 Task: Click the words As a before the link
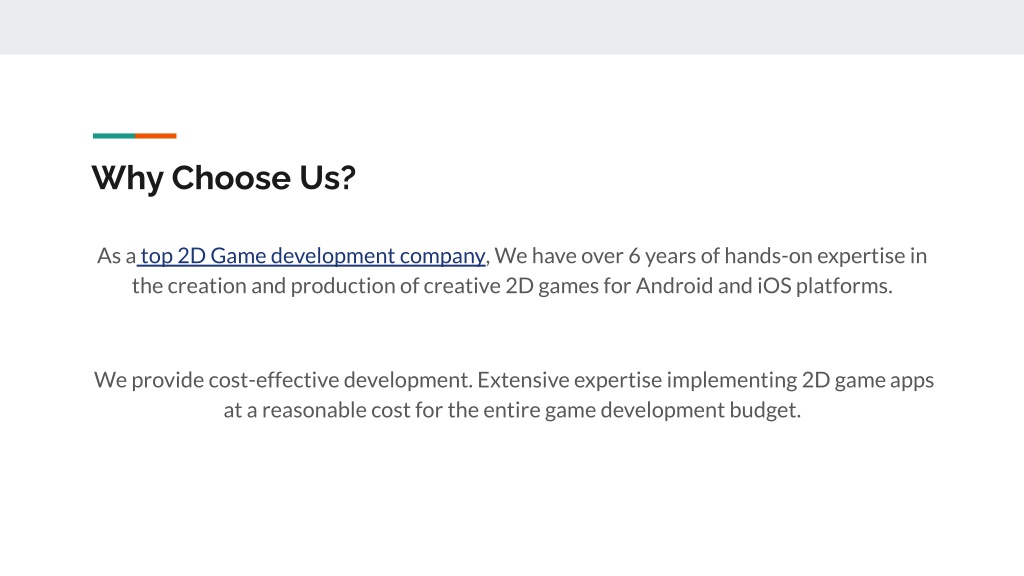click(x=116, y=256)
